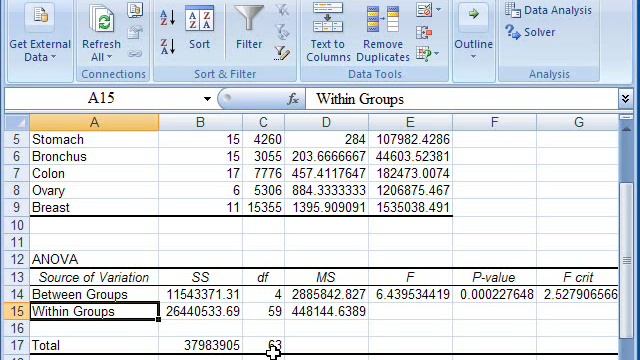This screenshot has width=640, height=360.
Task: Open the Outline group menu
Action: tap(473, 33)
